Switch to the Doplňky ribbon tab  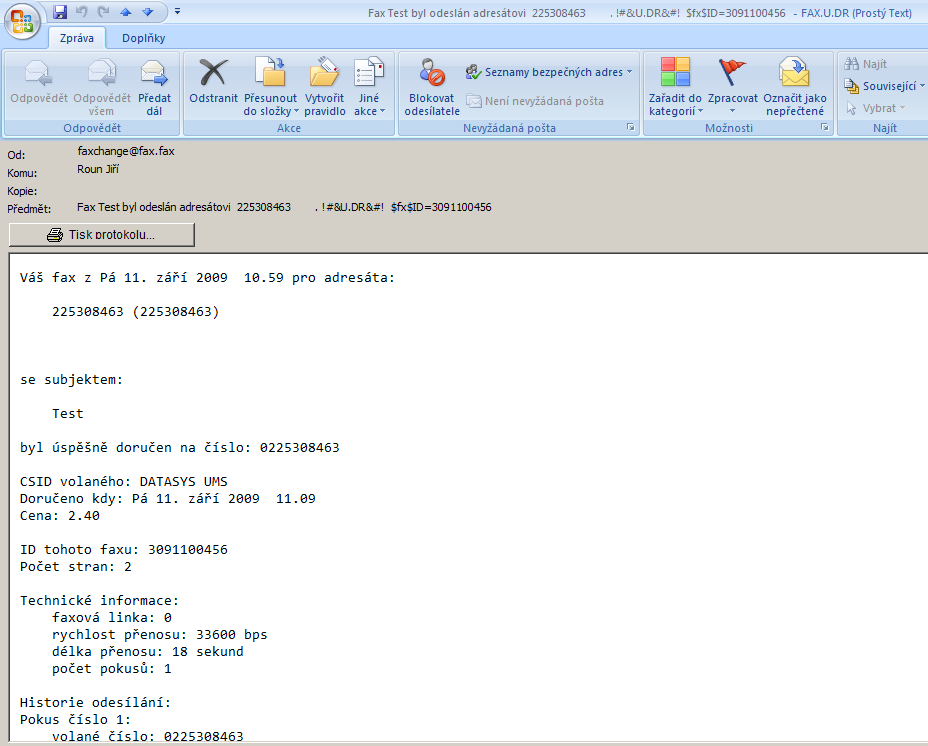pos(143,38)
